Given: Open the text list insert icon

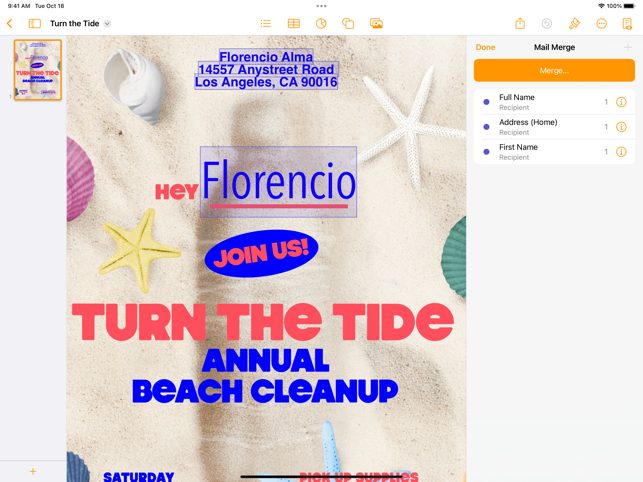Looking at the screenshot, I should (x=266, y=23).
